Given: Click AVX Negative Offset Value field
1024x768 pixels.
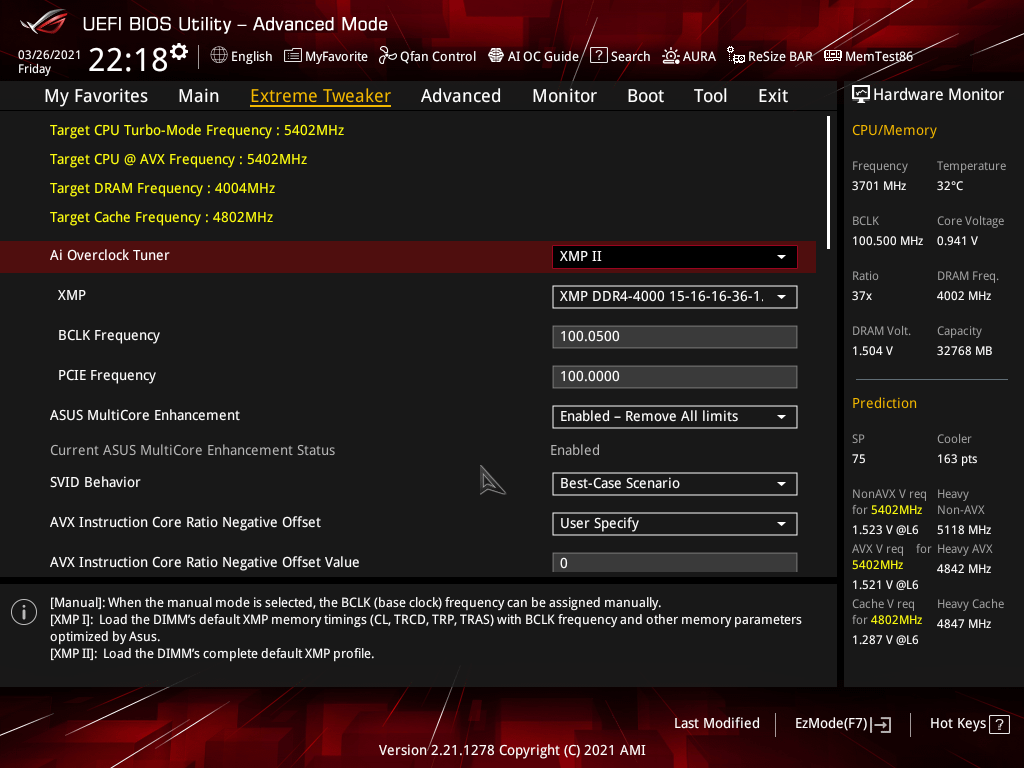Looking at the screenshot, I should pyautogui.click(x=675, y=563).
